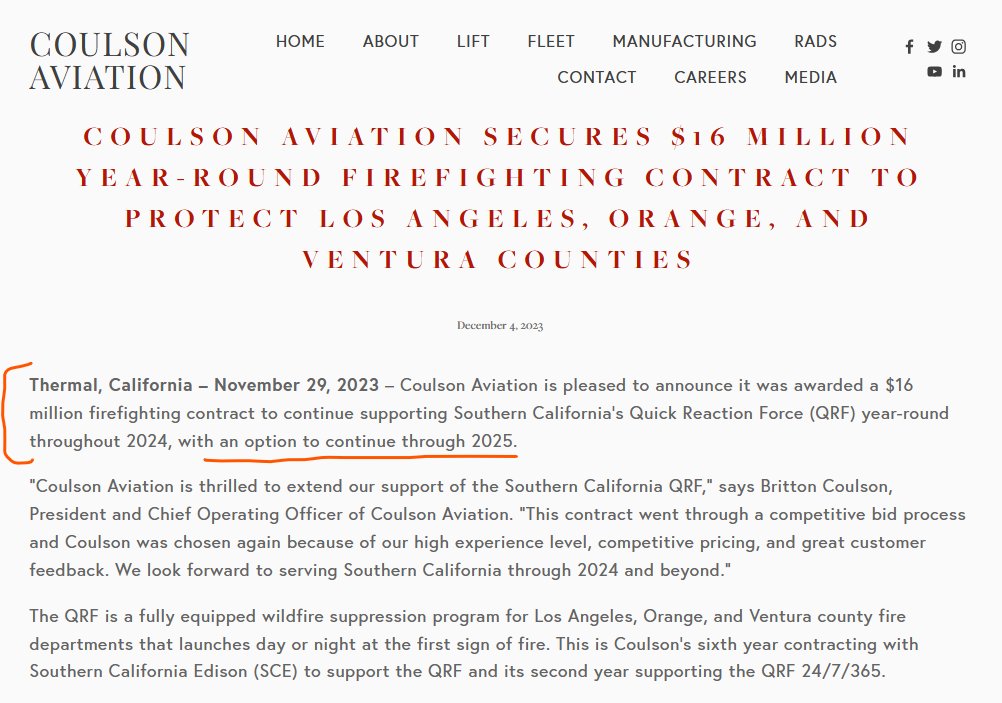Screen dimensions: 1002x703
Task: Open the MEDIA navigation item
Action: [x=811, y=78]
